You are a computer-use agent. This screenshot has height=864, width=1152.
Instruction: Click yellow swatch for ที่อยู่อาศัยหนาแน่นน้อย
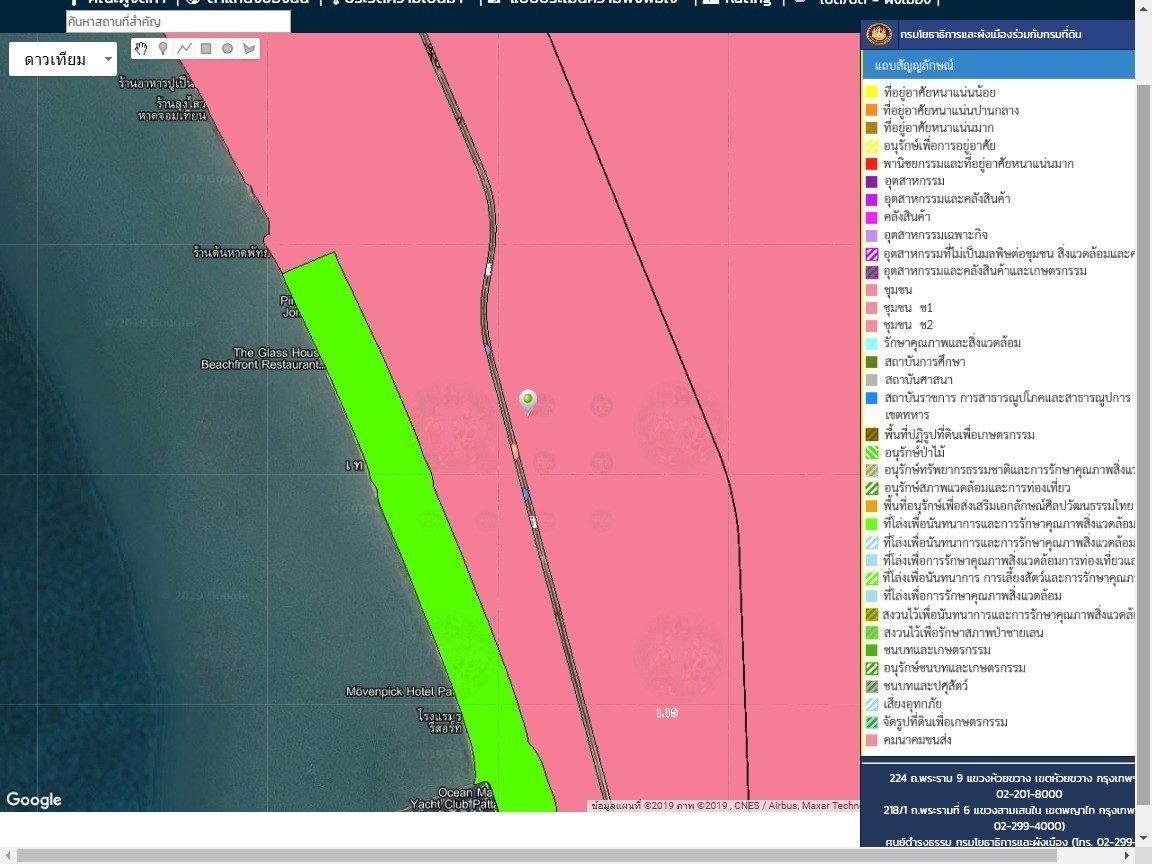coord(871,92)
